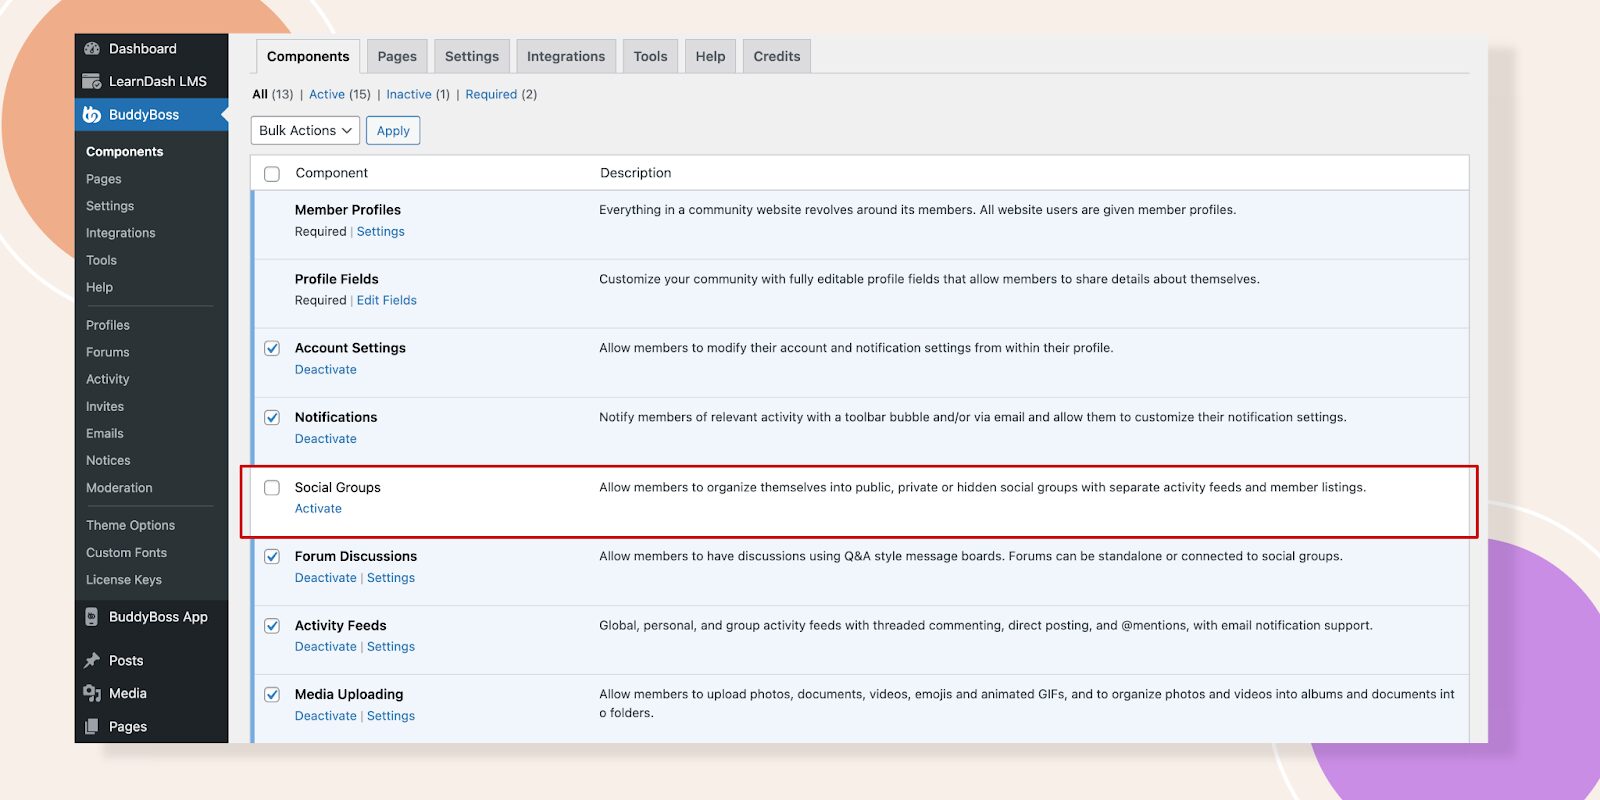Click the Media library icon

pyautogui.click(x=92, y=693)
